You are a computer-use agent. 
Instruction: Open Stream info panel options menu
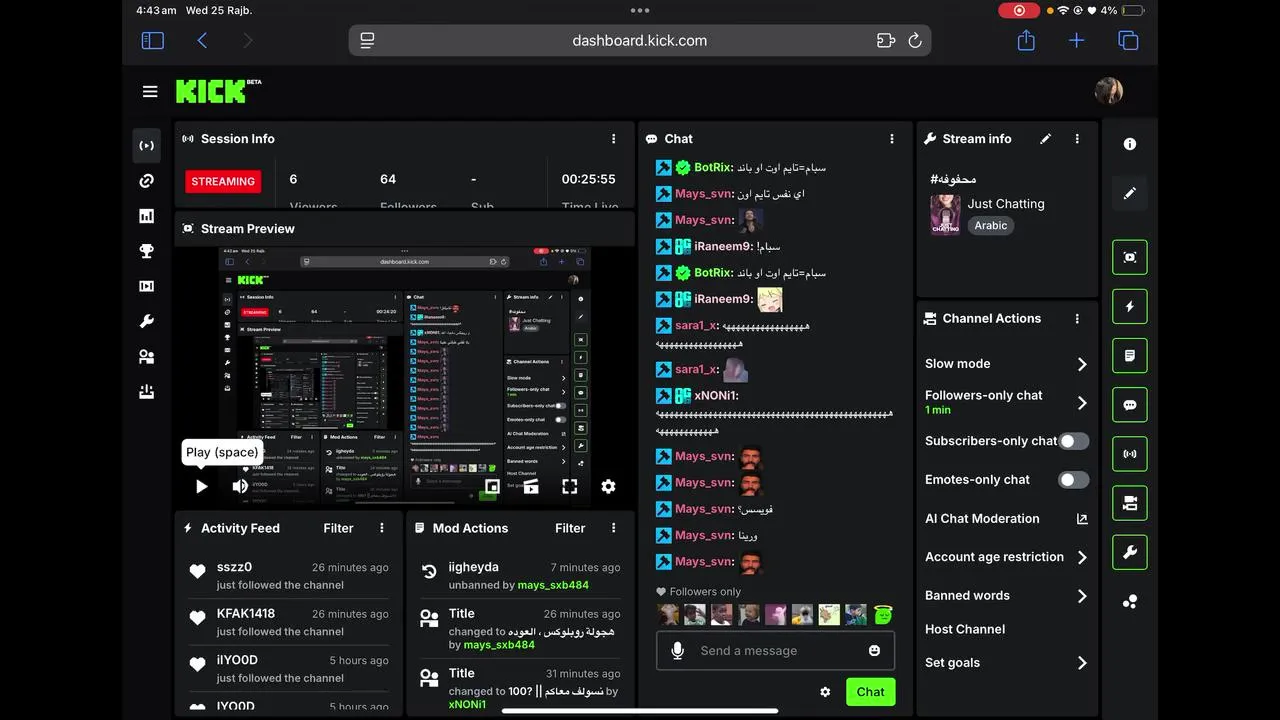click(x=1077, y=139)
